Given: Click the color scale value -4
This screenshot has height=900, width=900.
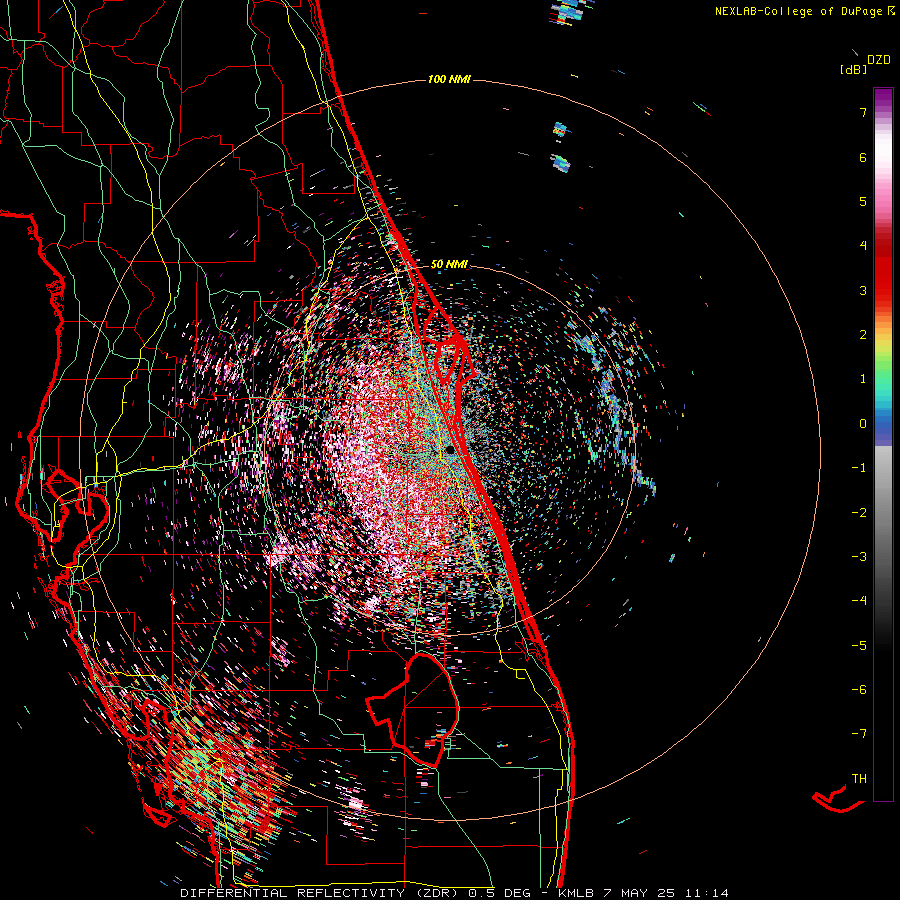Looking at the screenshot, I should [859, 600].
